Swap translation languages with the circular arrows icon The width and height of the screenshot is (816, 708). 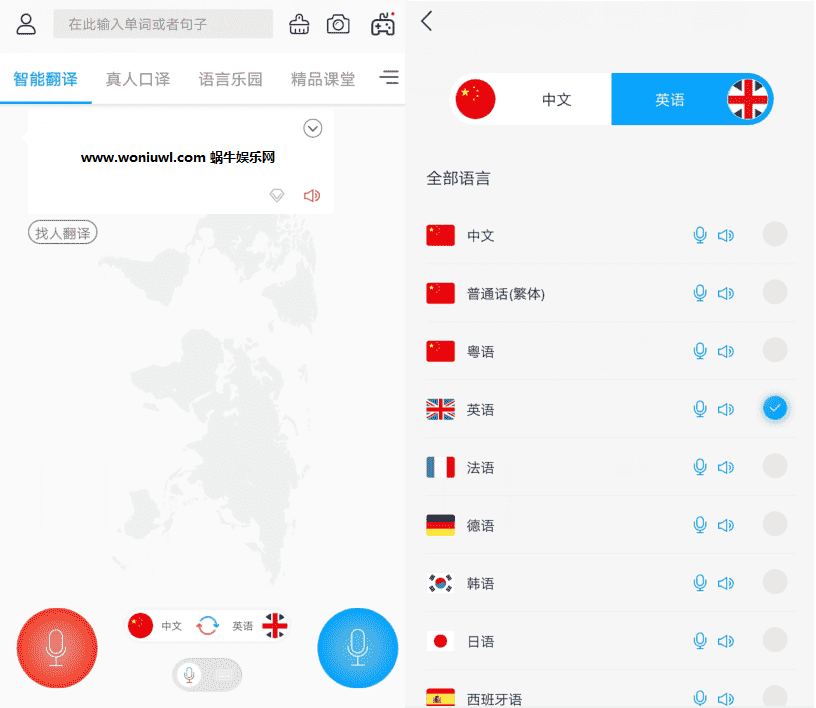[208, 625]
